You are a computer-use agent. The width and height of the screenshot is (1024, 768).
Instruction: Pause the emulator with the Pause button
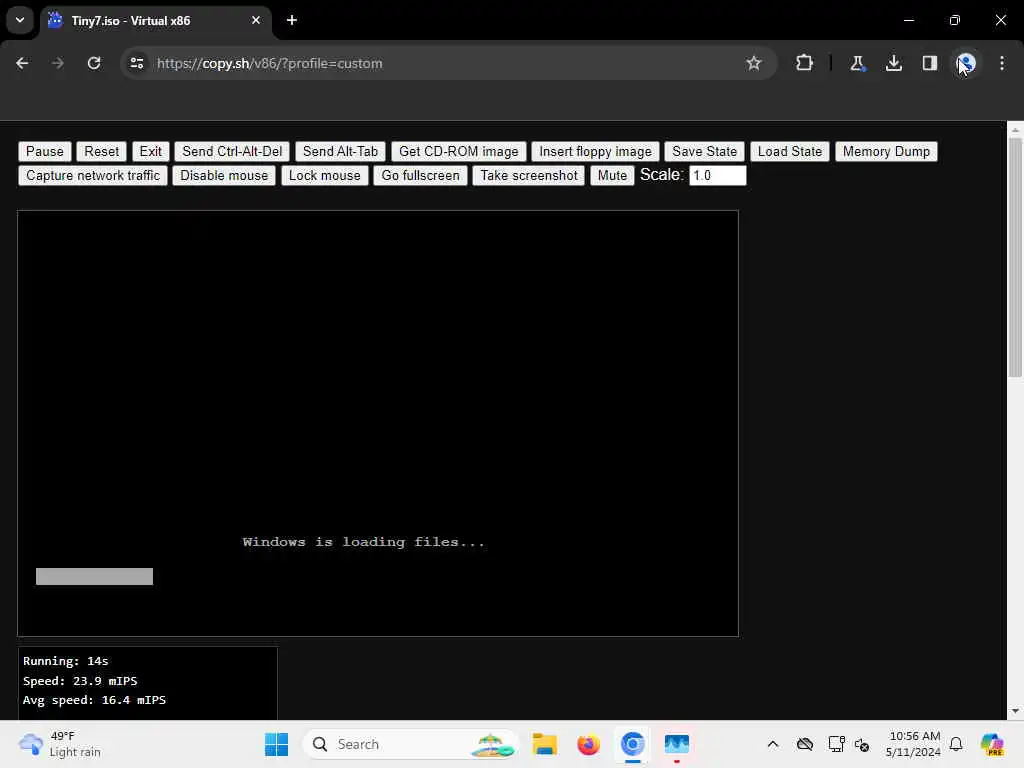coord(44,152)
